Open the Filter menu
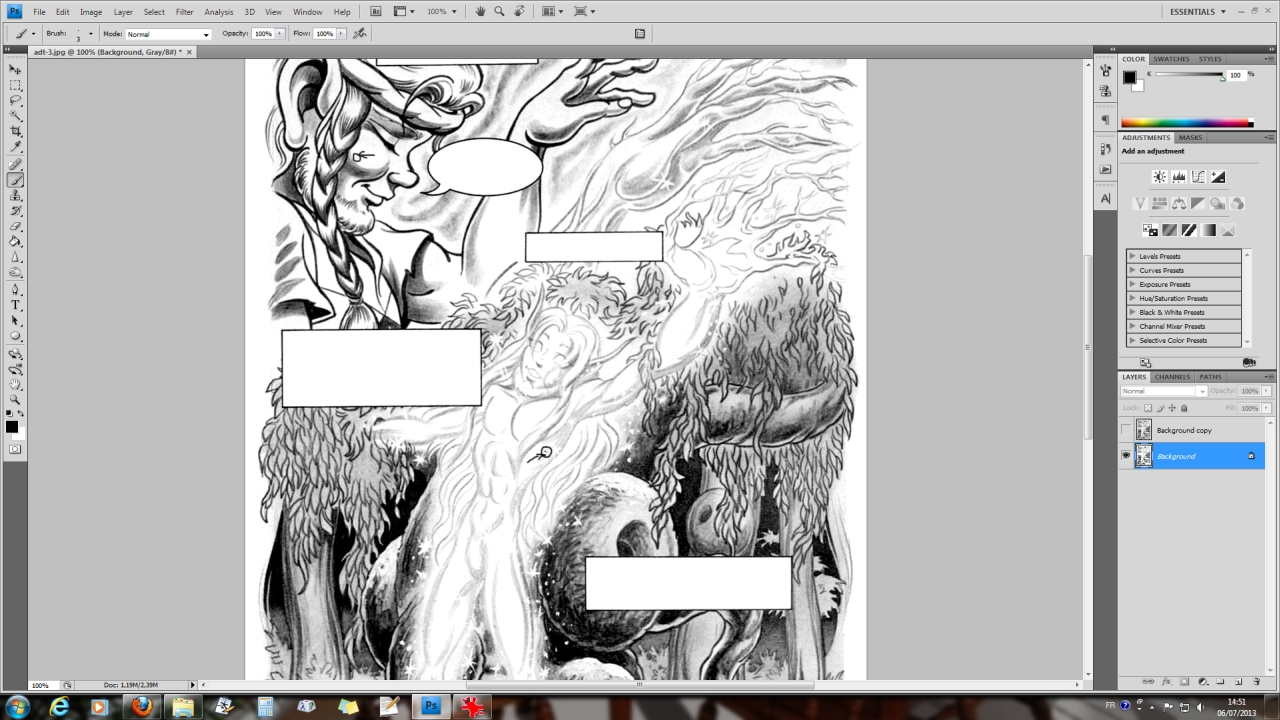 pyautogui.click(x=184, y=12)
